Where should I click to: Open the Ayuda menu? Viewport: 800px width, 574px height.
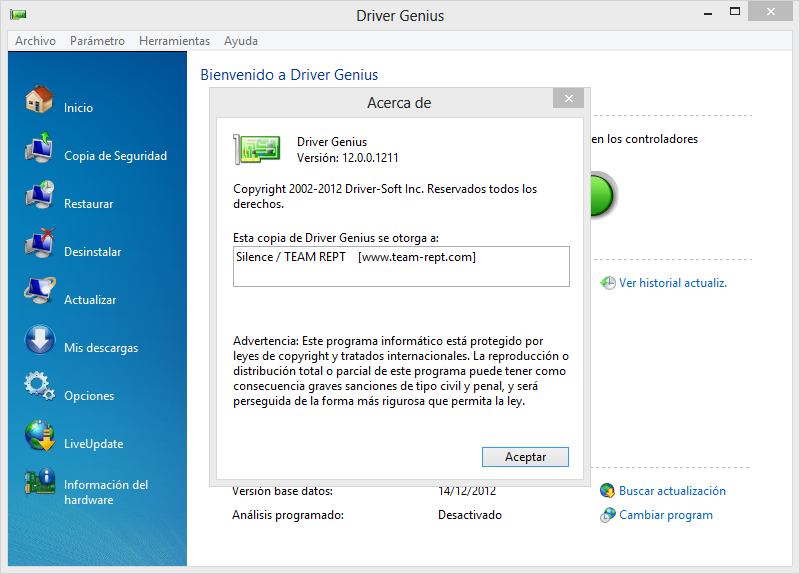[x=241, y=41]
